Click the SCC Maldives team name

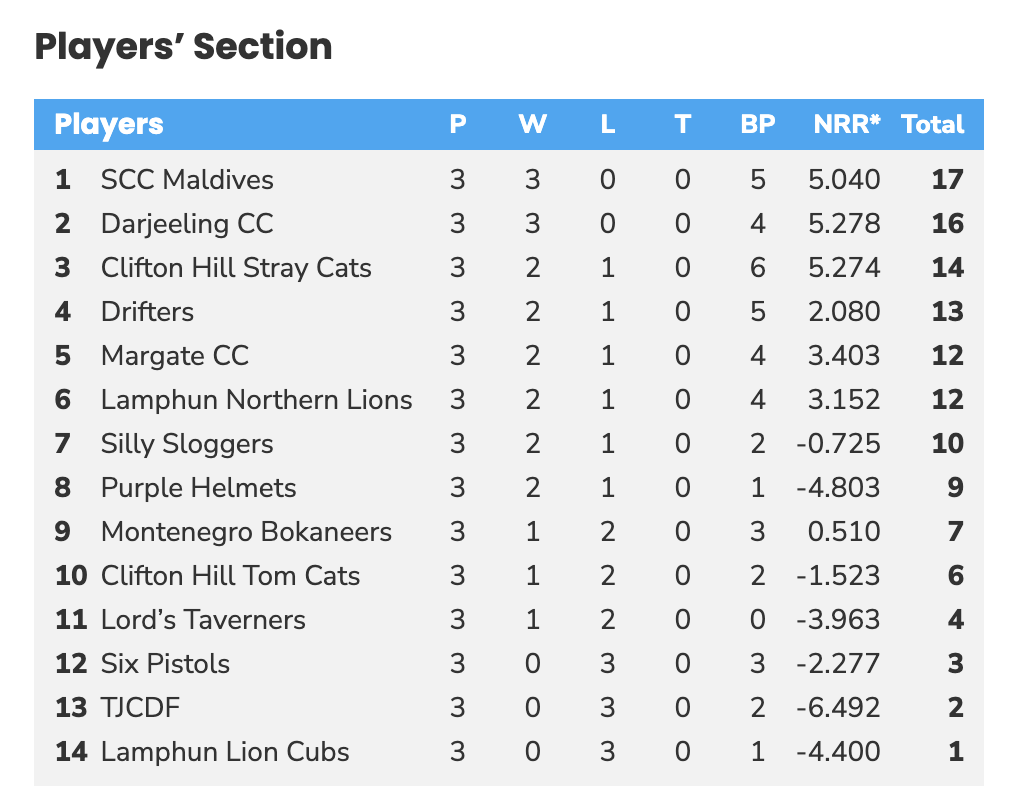click(187, 180)
